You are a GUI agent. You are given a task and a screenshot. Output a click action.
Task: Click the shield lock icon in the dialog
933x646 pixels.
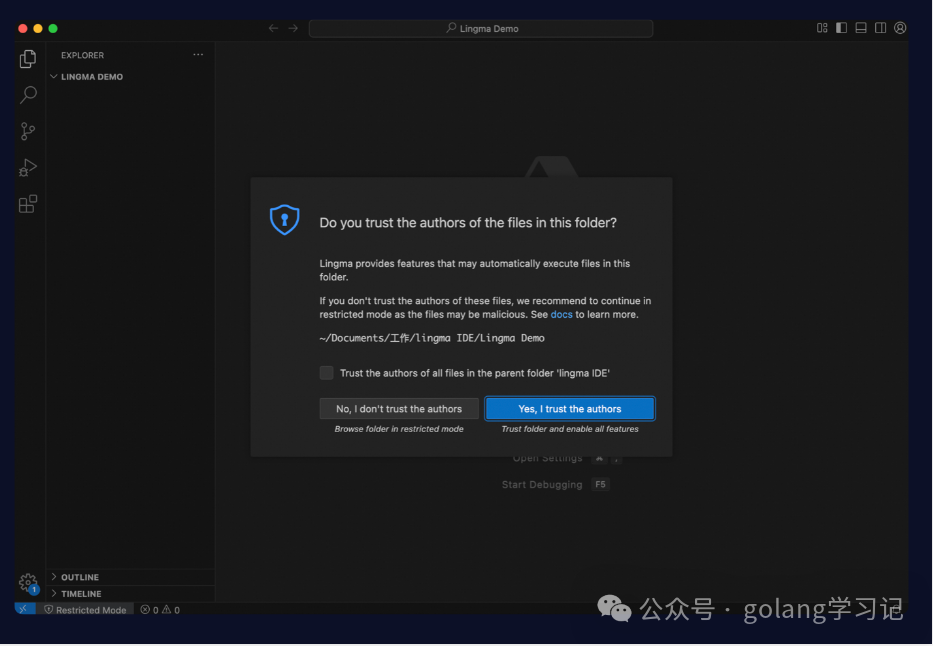[x=284, y=219]
